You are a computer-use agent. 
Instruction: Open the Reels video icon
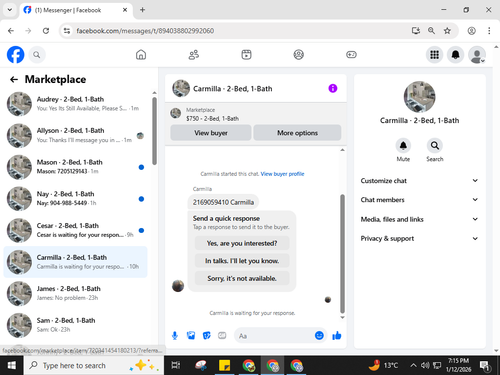246,55
